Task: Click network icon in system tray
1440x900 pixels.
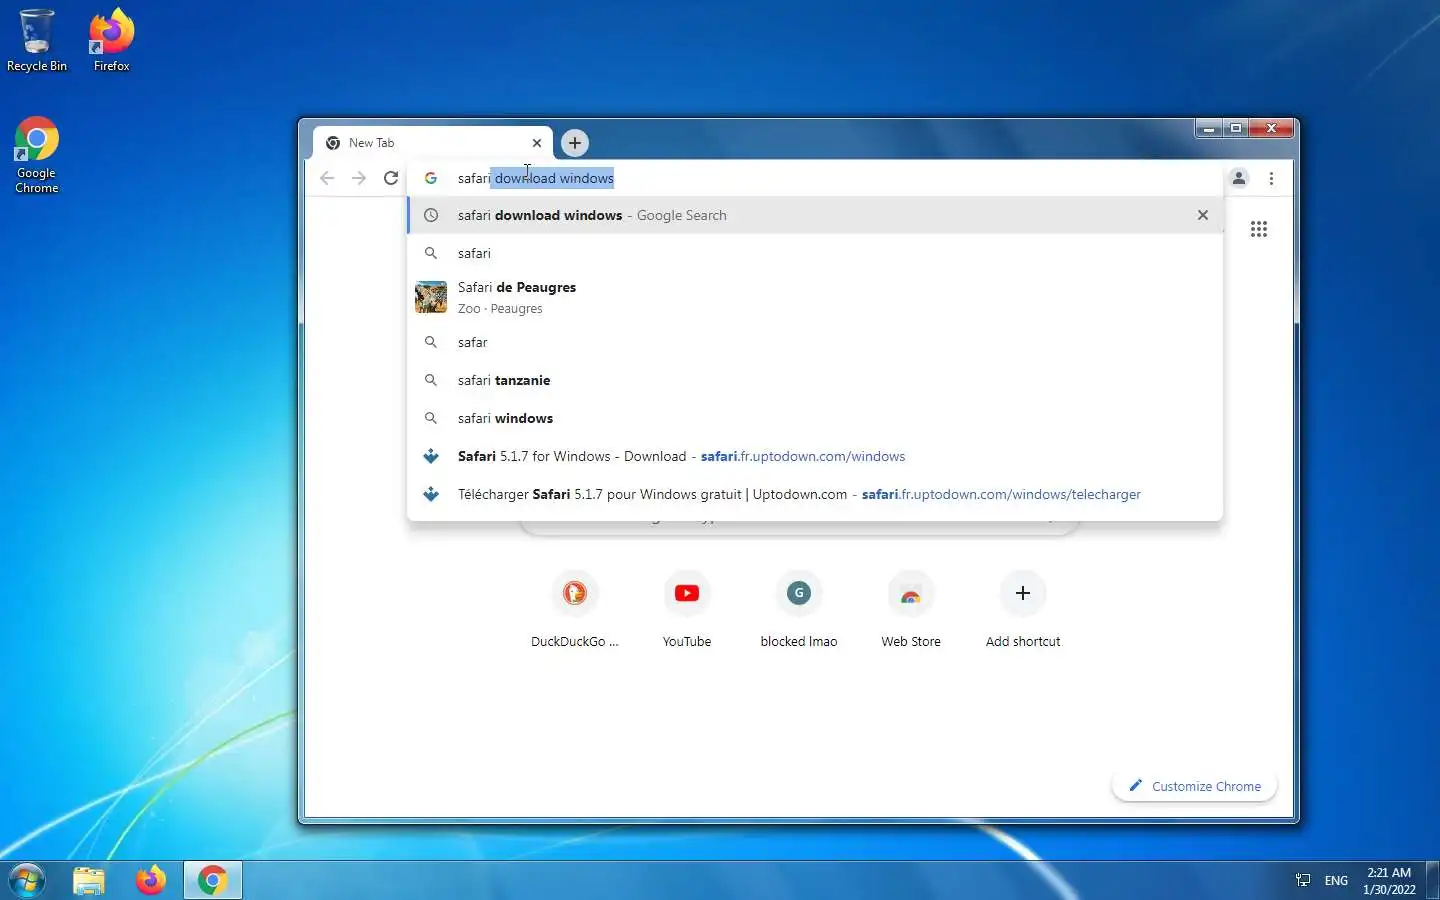Action: (x=1303, y=880)
